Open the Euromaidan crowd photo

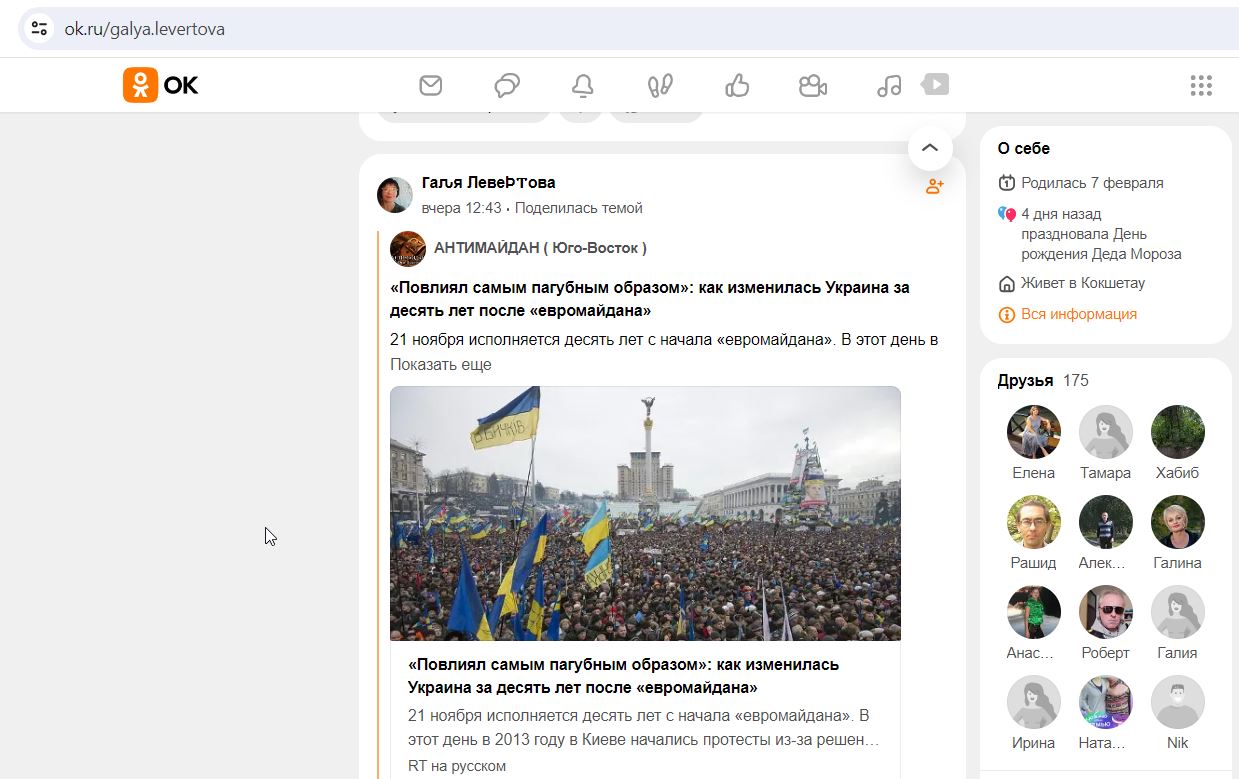645,513
